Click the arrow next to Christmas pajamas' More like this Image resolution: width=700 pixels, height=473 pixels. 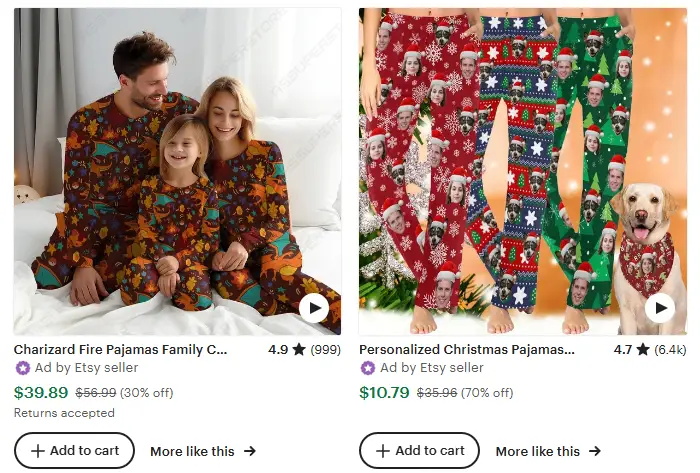click(595, 451)
